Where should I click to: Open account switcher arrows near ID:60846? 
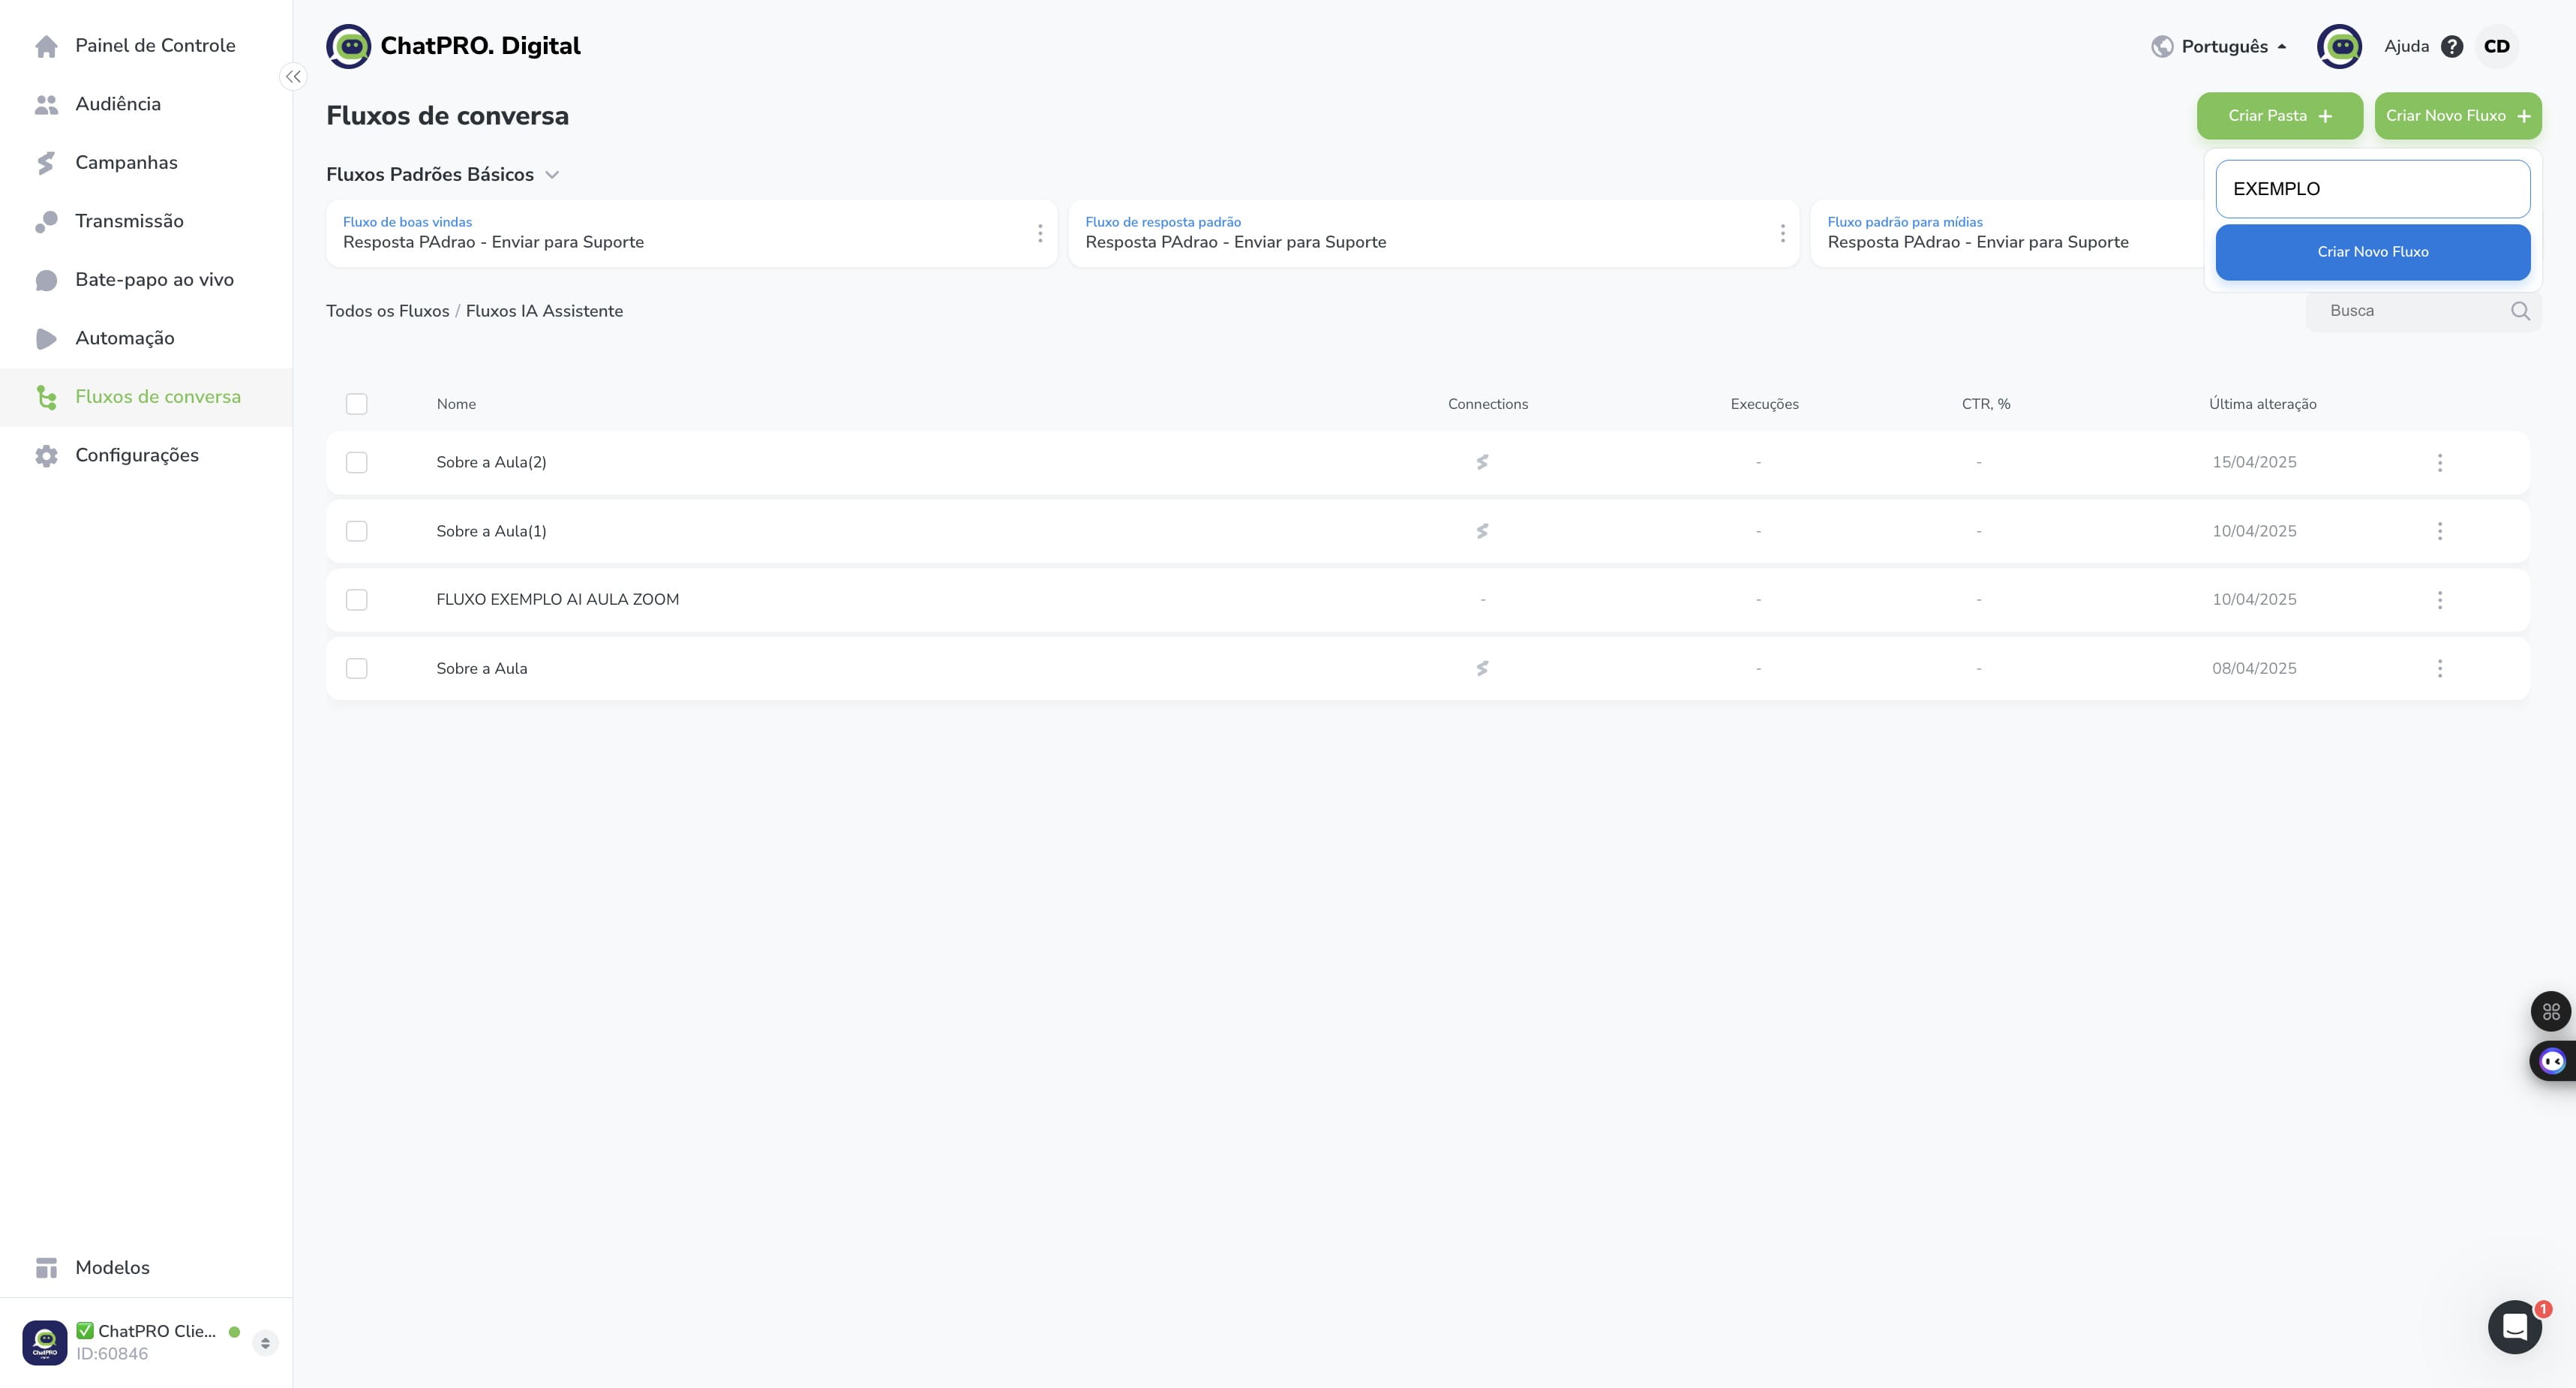click(x=265, y=1343)
